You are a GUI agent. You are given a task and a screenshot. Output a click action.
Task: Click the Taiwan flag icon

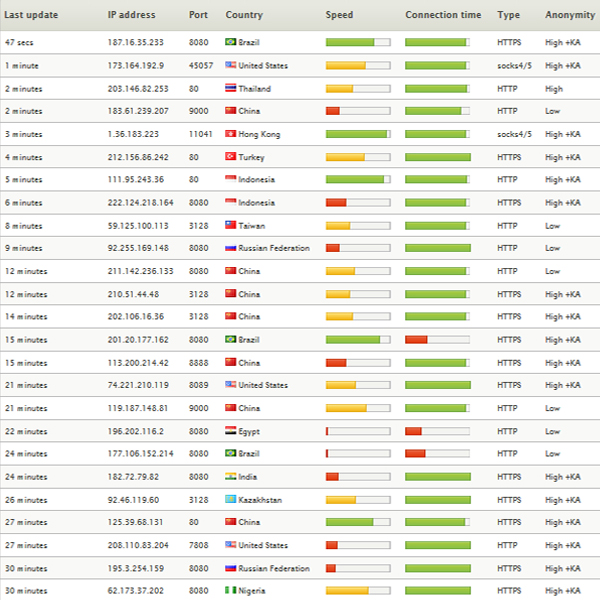coord(231,225)
